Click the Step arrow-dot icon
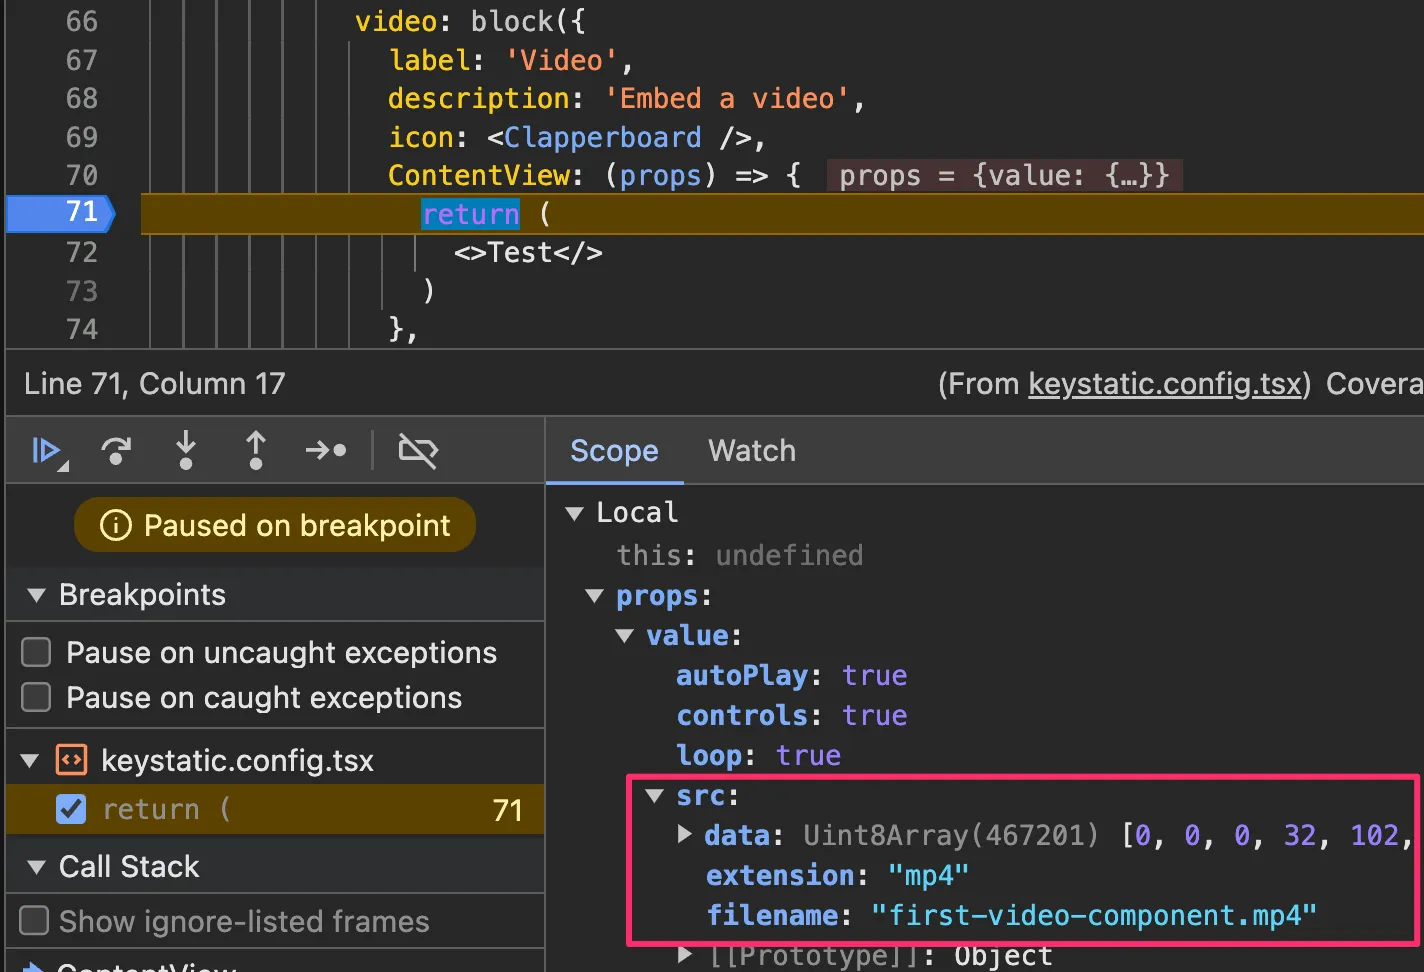This screenshot has width=1424, height=972. tap(326, 451)
